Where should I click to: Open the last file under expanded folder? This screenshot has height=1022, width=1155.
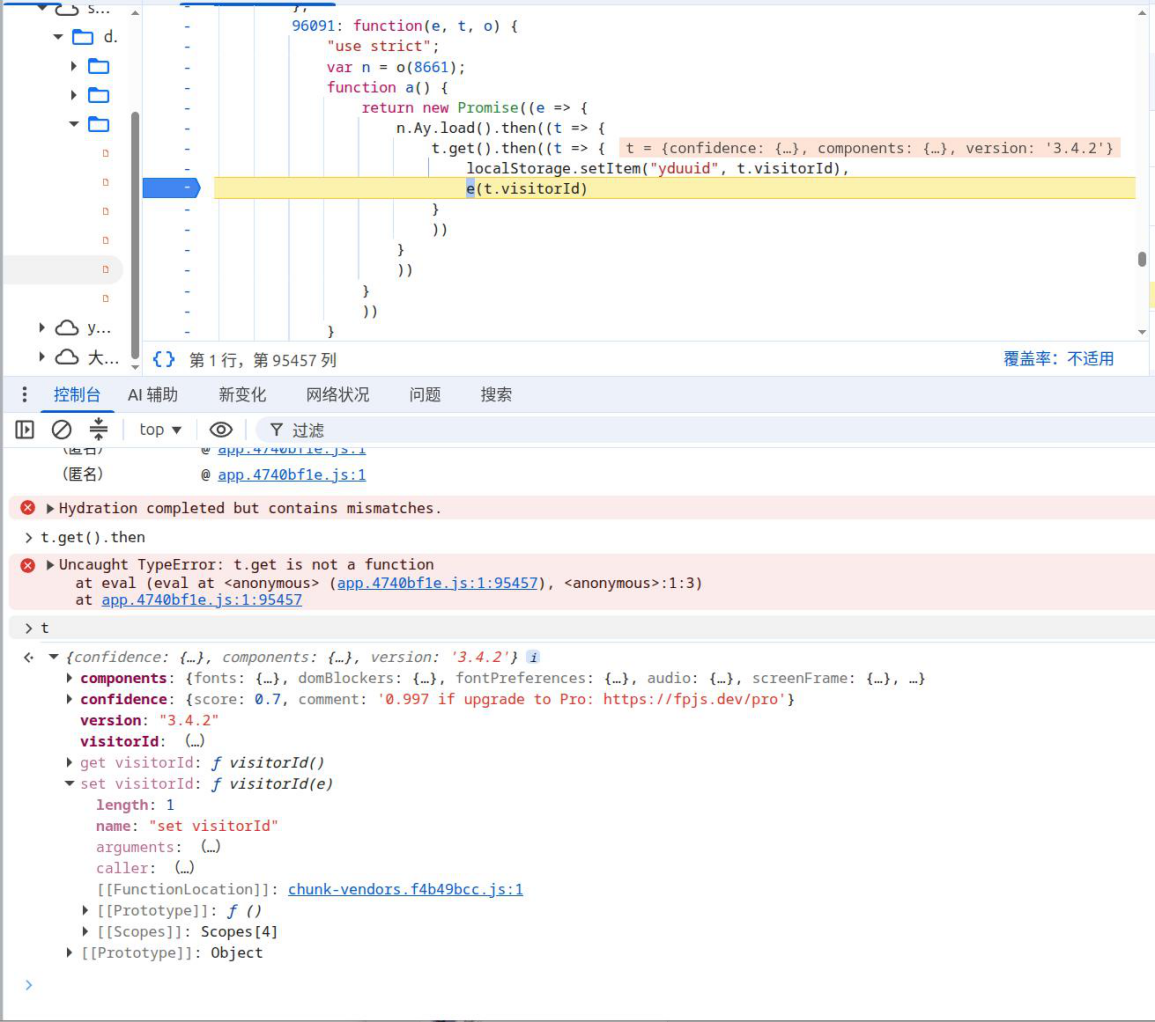click(x=105, y=298)
